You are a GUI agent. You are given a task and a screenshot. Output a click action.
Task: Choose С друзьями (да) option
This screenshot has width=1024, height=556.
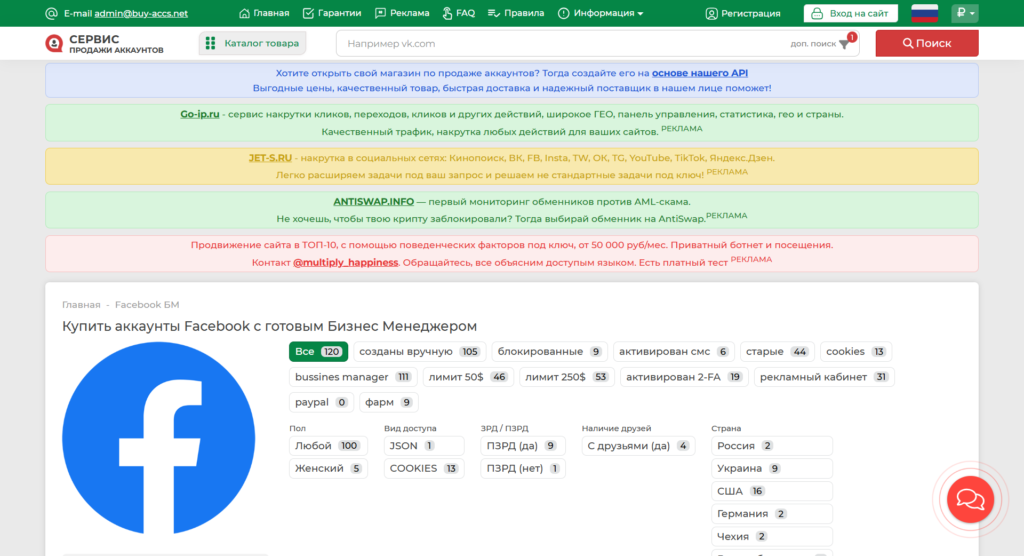click(638, 446)
